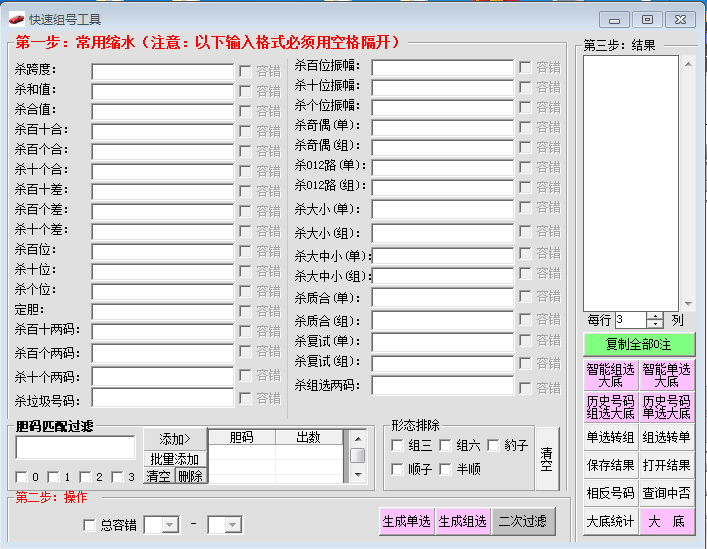Focus the 定胆 input field
The width and height of the screenshot is (707, 549).
point(163,311)
